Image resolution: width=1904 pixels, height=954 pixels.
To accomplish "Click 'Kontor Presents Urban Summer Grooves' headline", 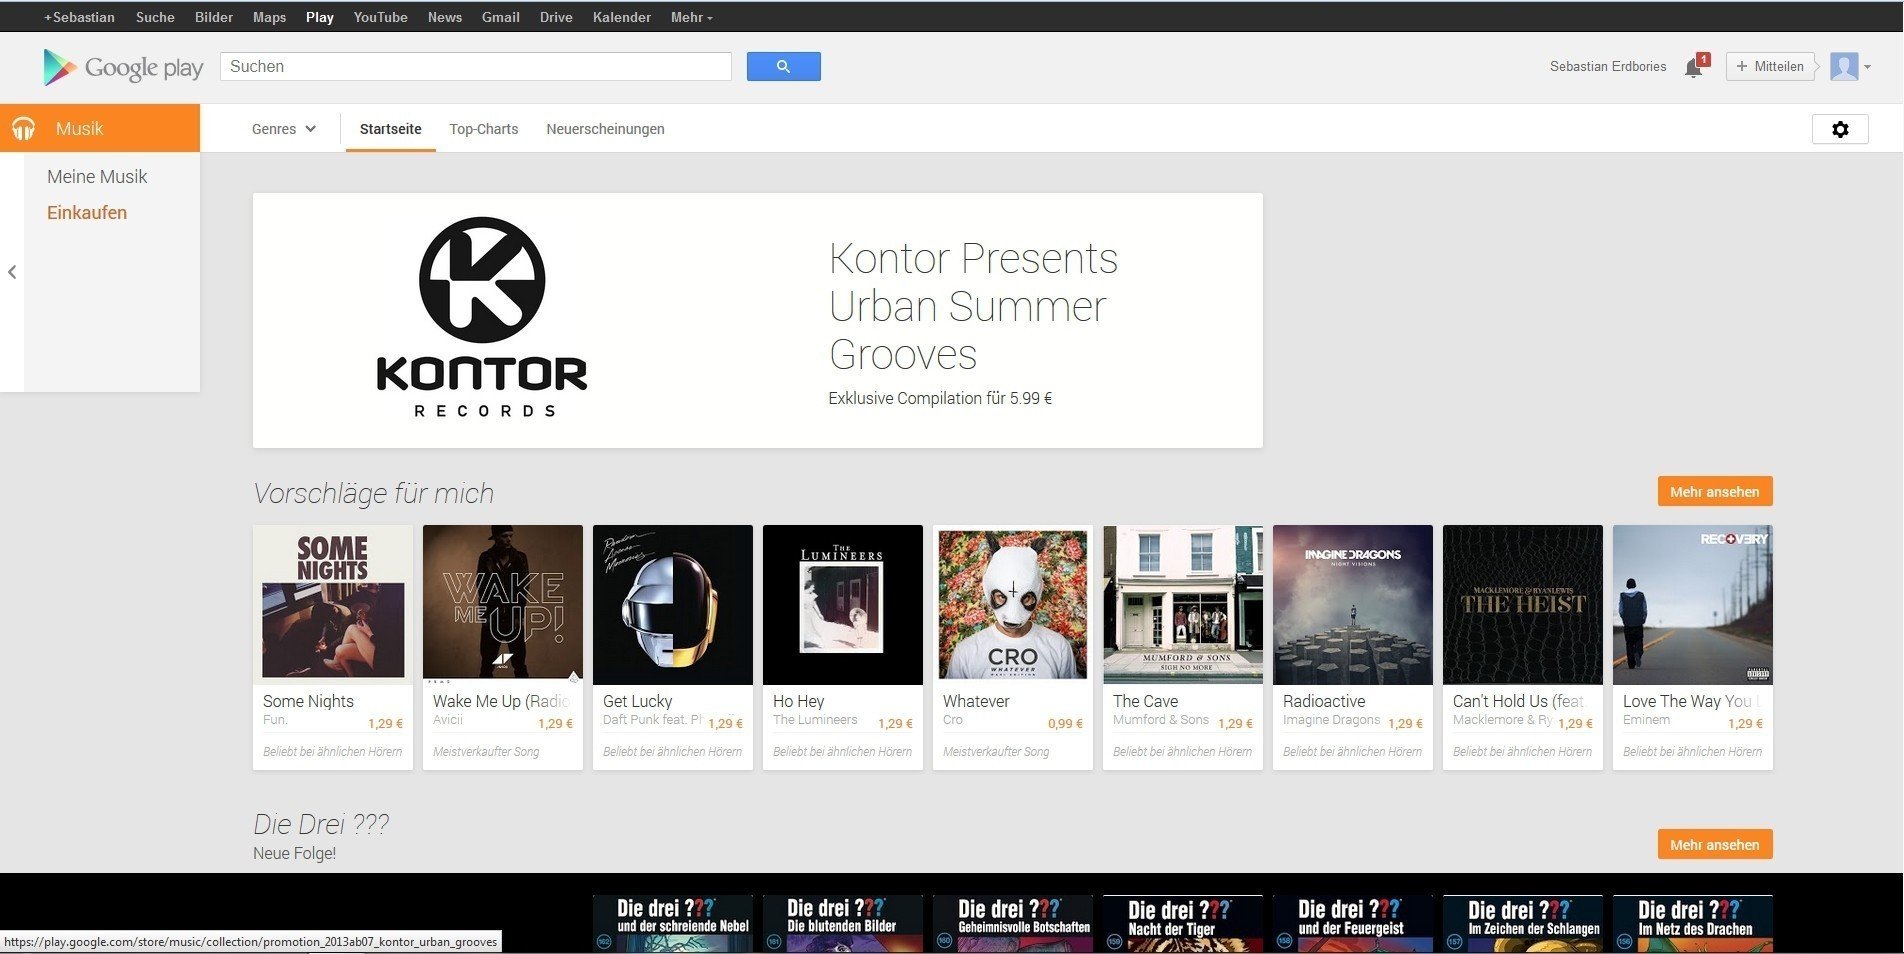I will 973,306.
